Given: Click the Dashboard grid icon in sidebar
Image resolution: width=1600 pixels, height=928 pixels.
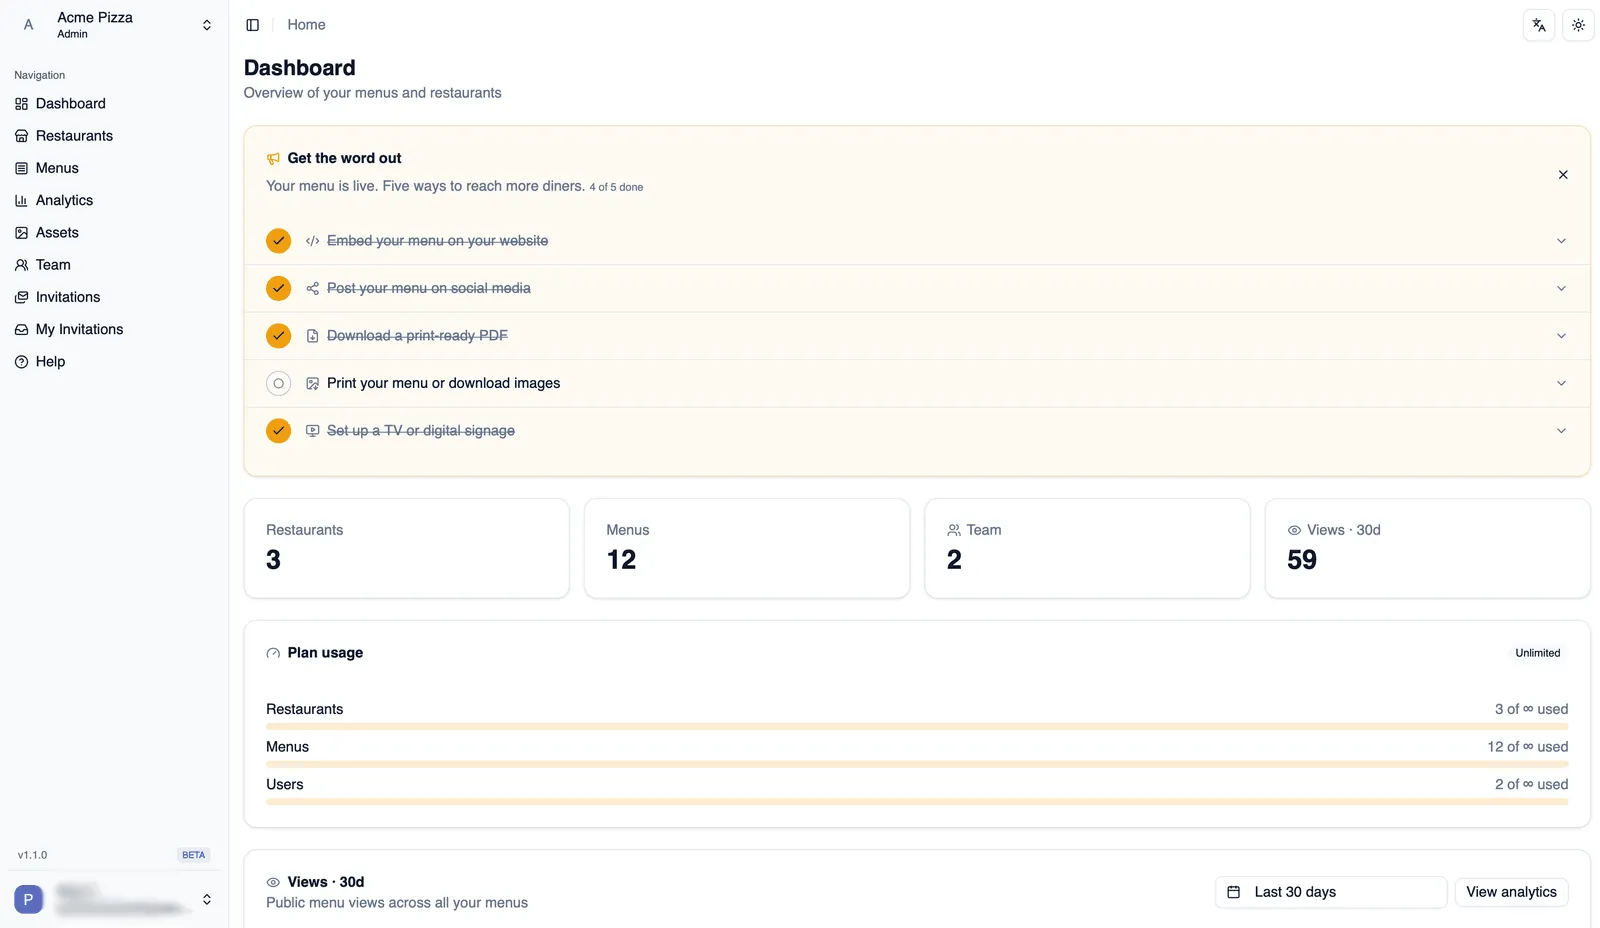Looking at the screenshot, I should pyautogui.click(x=21, y=104).
